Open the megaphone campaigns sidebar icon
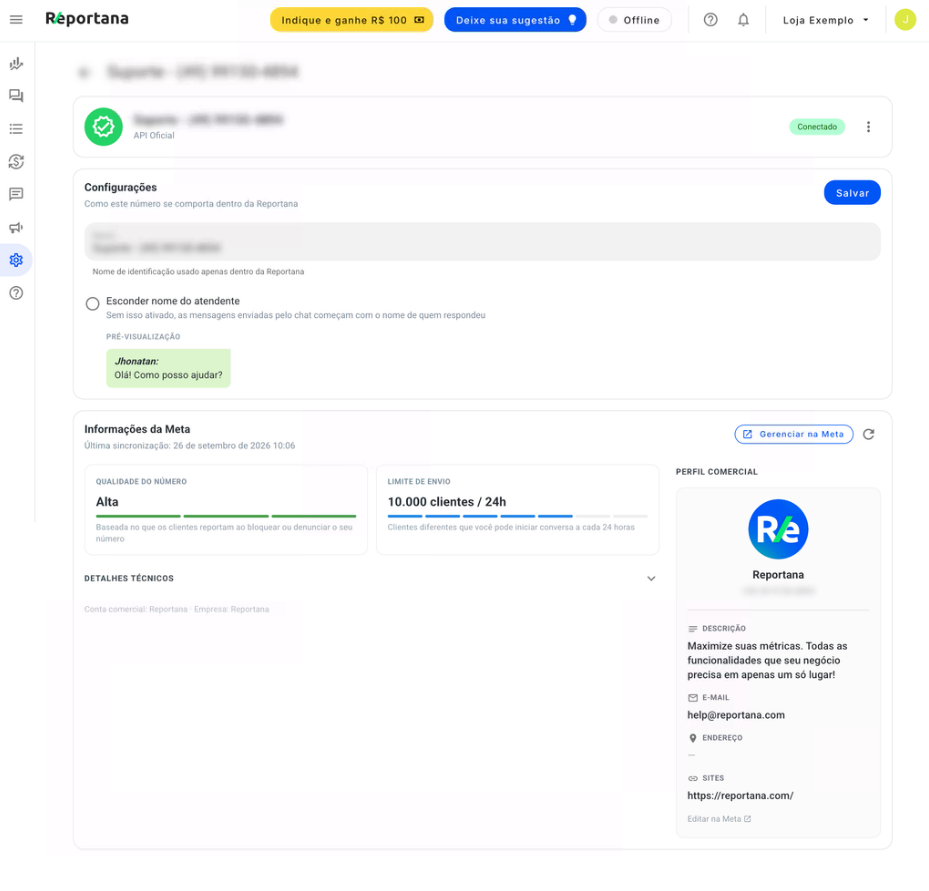 (16, 227)
